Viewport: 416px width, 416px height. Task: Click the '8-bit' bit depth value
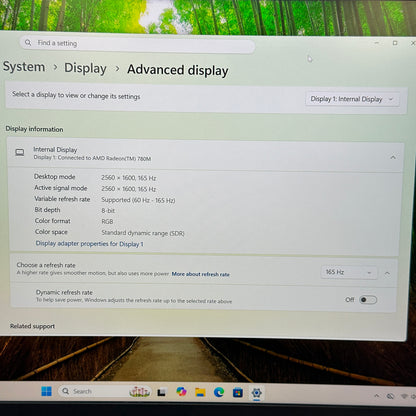tap(108, 211)
